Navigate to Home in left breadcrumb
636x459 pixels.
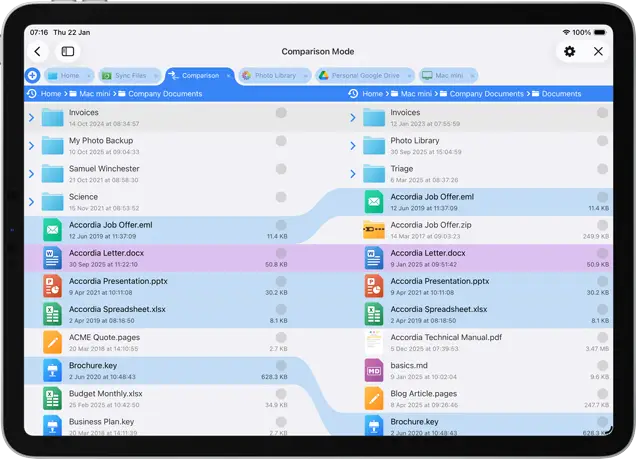[52, 94]
